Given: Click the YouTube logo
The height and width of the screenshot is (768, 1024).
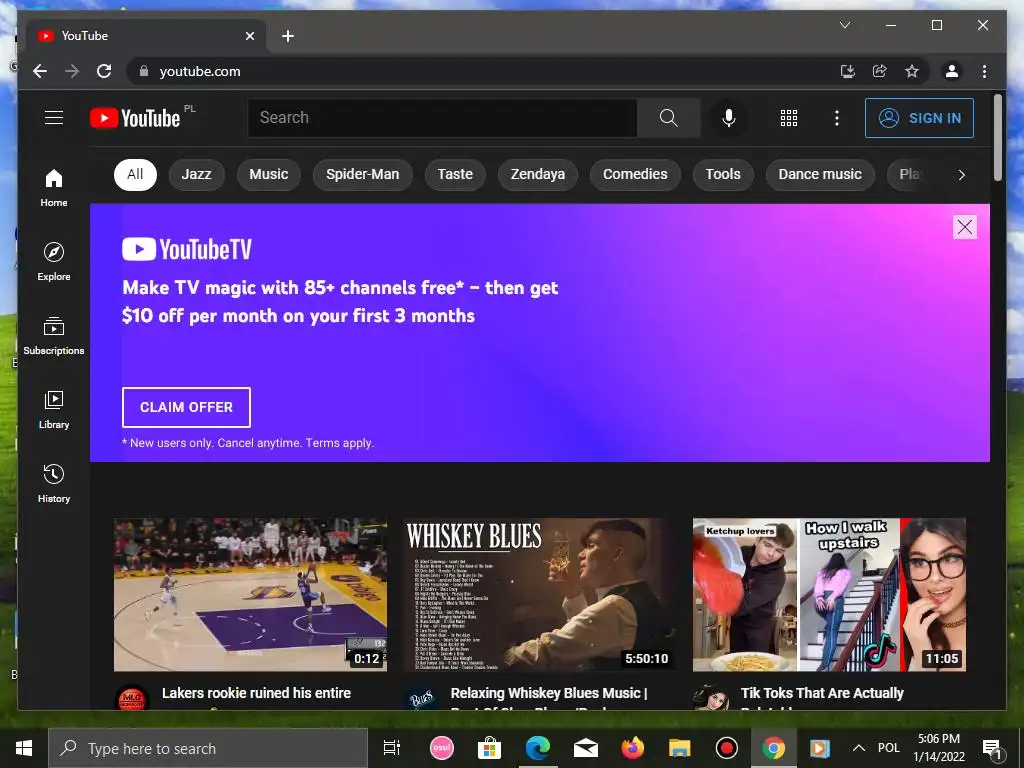Looking at the screenshot, I should click(135, 118).
